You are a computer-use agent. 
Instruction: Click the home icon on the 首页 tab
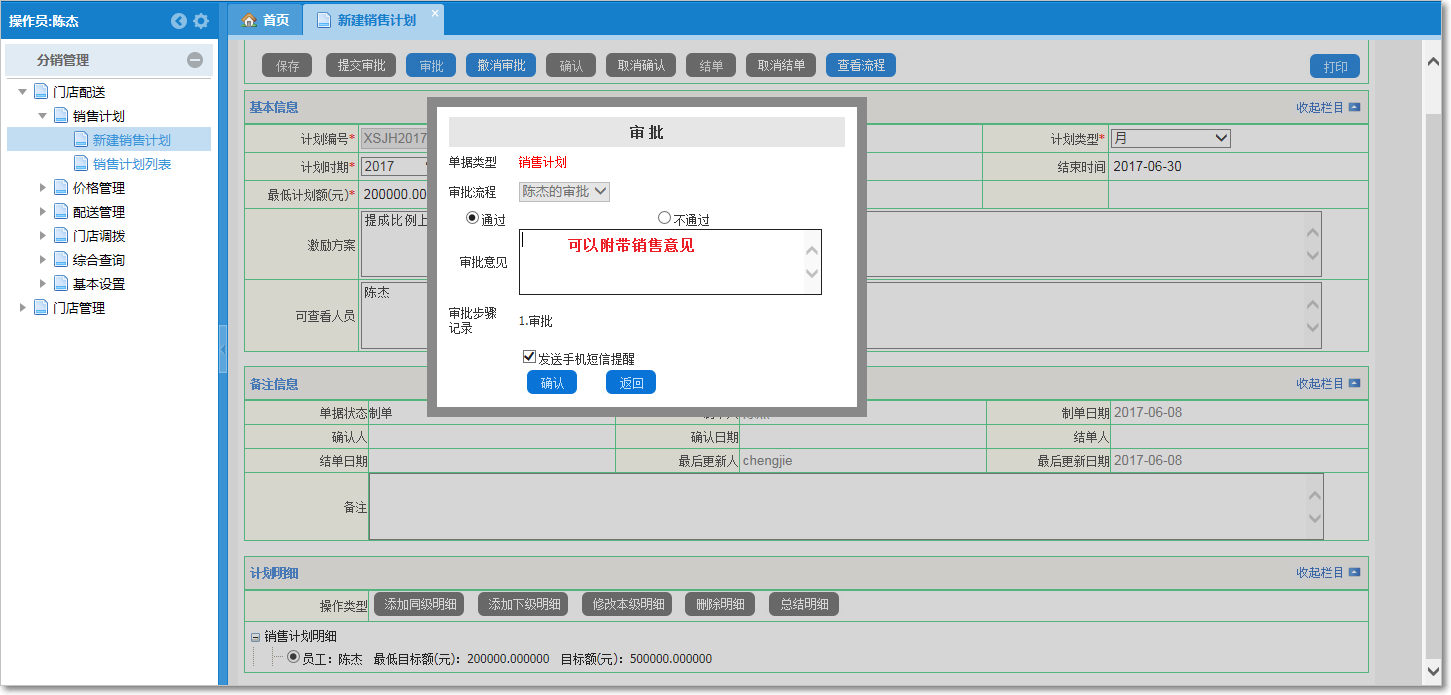249,18
